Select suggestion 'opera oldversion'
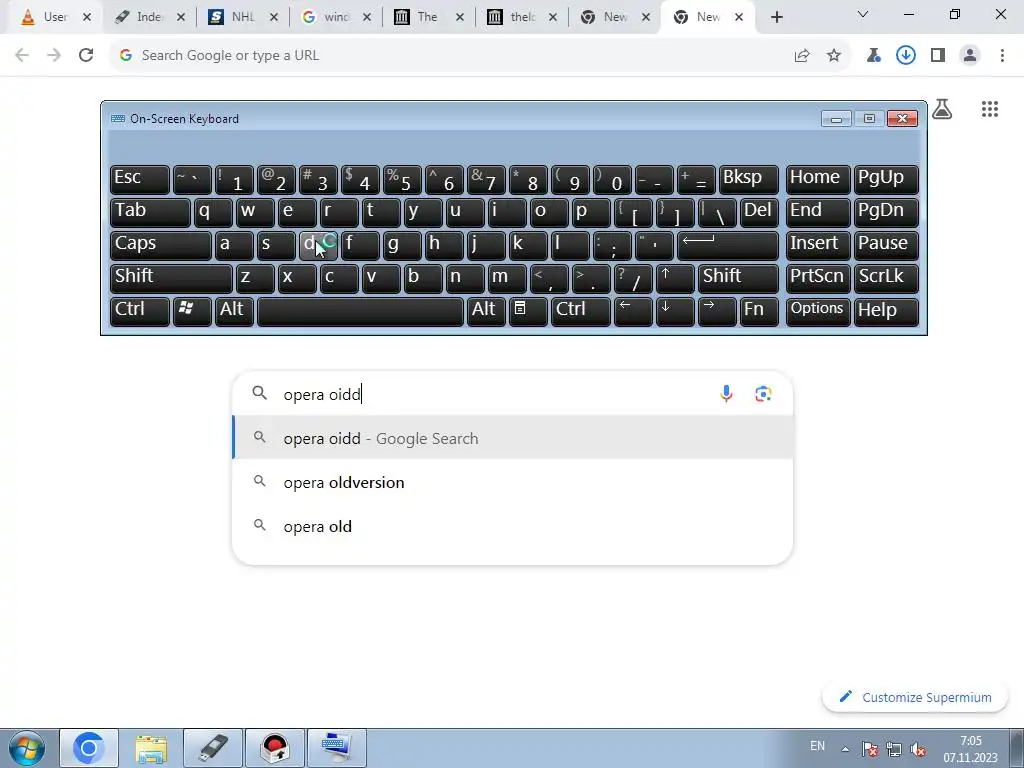The image size is (1024, 768). (513, 483)
